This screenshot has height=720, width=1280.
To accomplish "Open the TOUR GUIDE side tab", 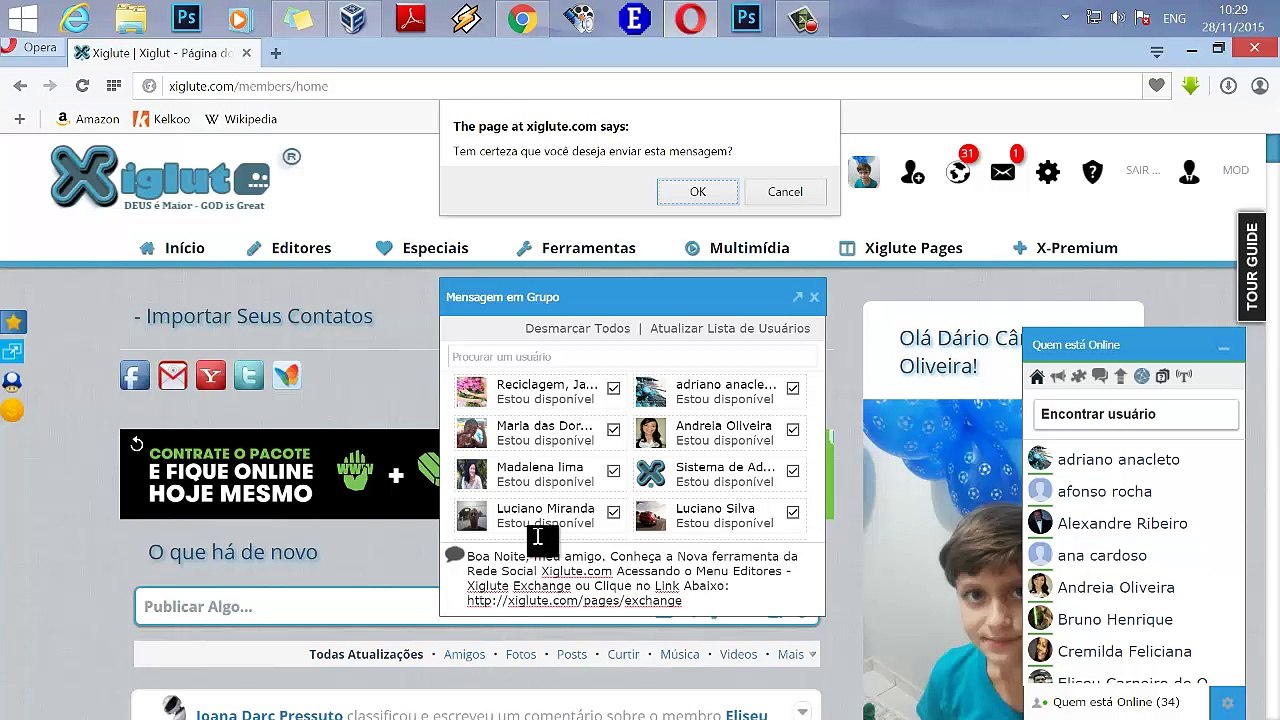I will [1252, 266].
